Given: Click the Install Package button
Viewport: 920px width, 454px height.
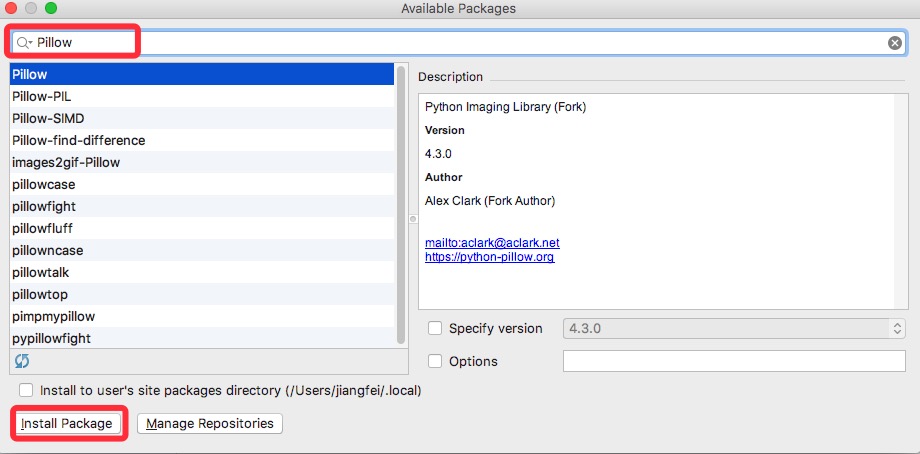Looking at the screenshot, I should [66, 423].
